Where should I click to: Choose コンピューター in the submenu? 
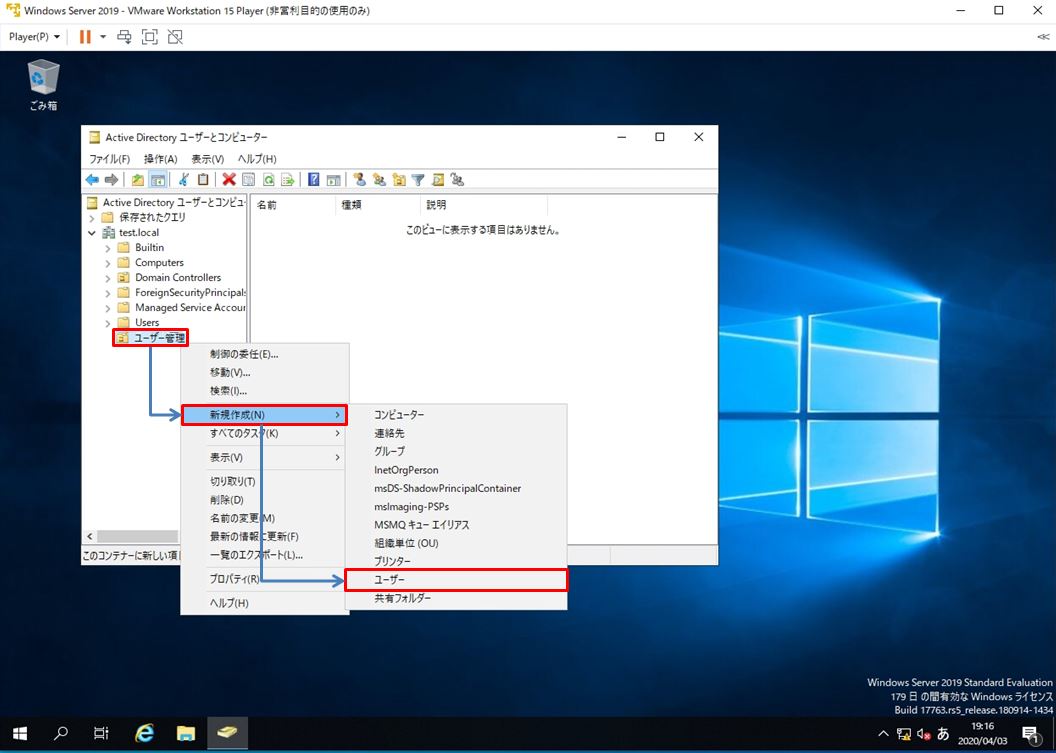pos(456,415)
